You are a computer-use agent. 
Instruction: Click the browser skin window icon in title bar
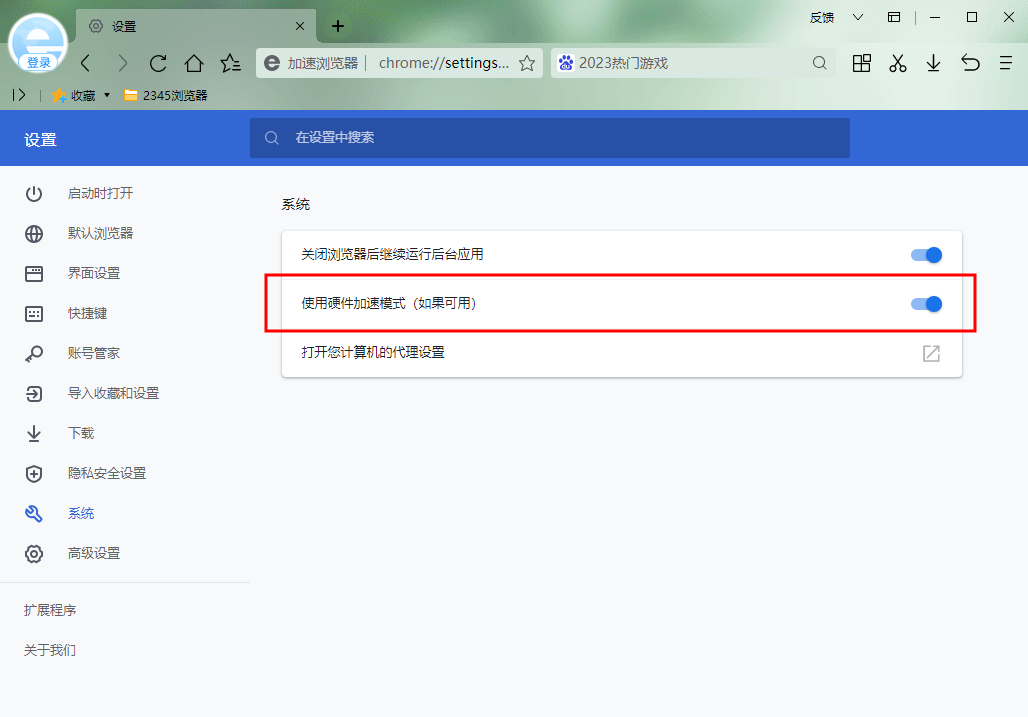pos(894,18)
